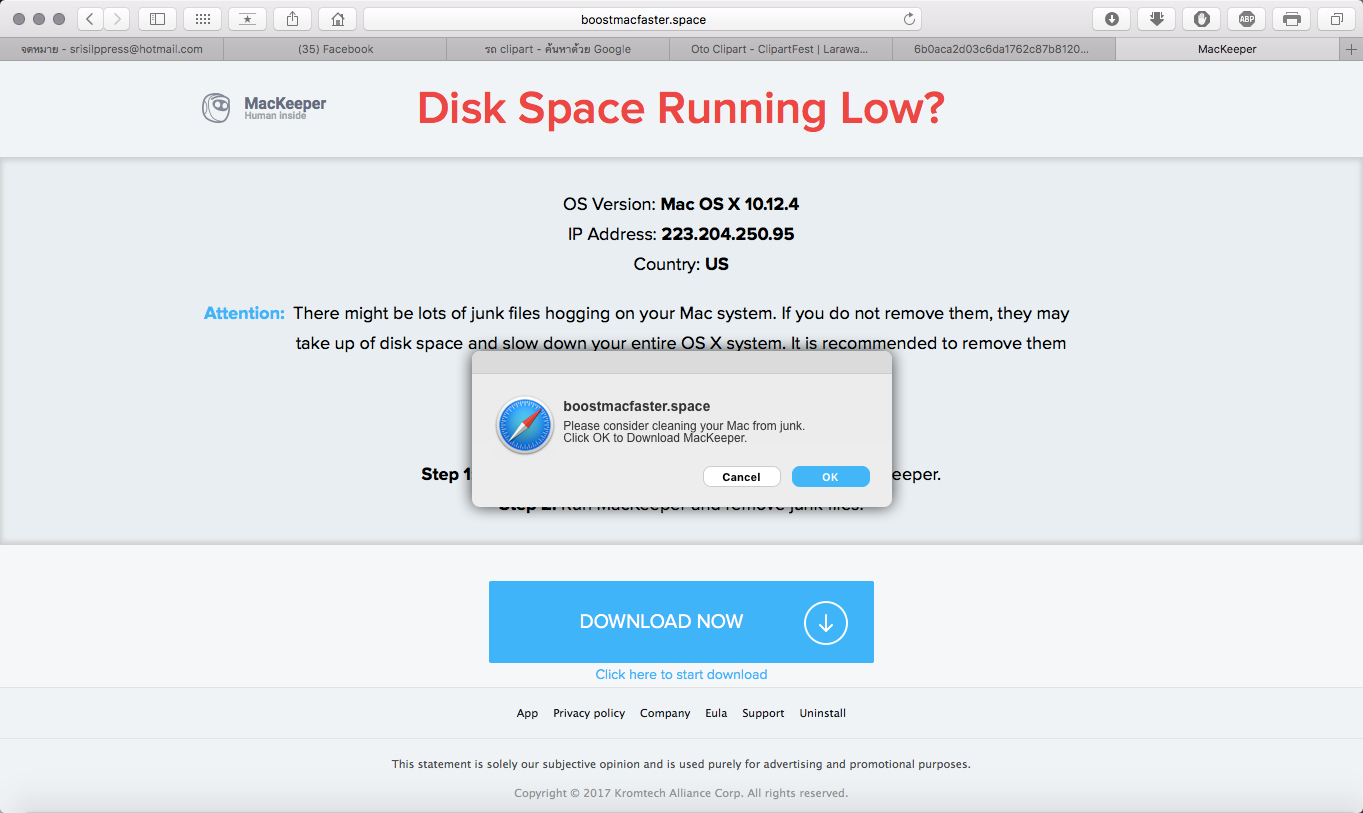This screenshot has height=813, width=1363.
Task: Select the MacKeeper tab
Action: coord(1228,49)
